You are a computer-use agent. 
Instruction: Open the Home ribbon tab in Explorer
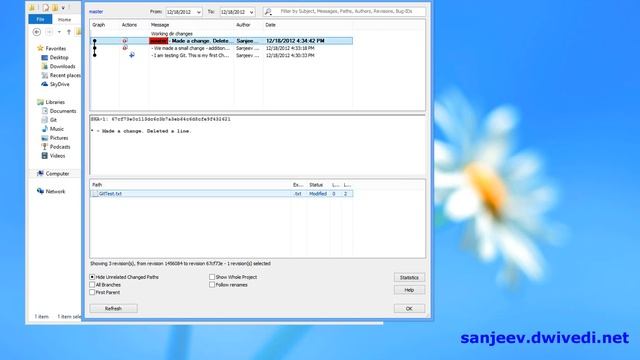(64, 19)
